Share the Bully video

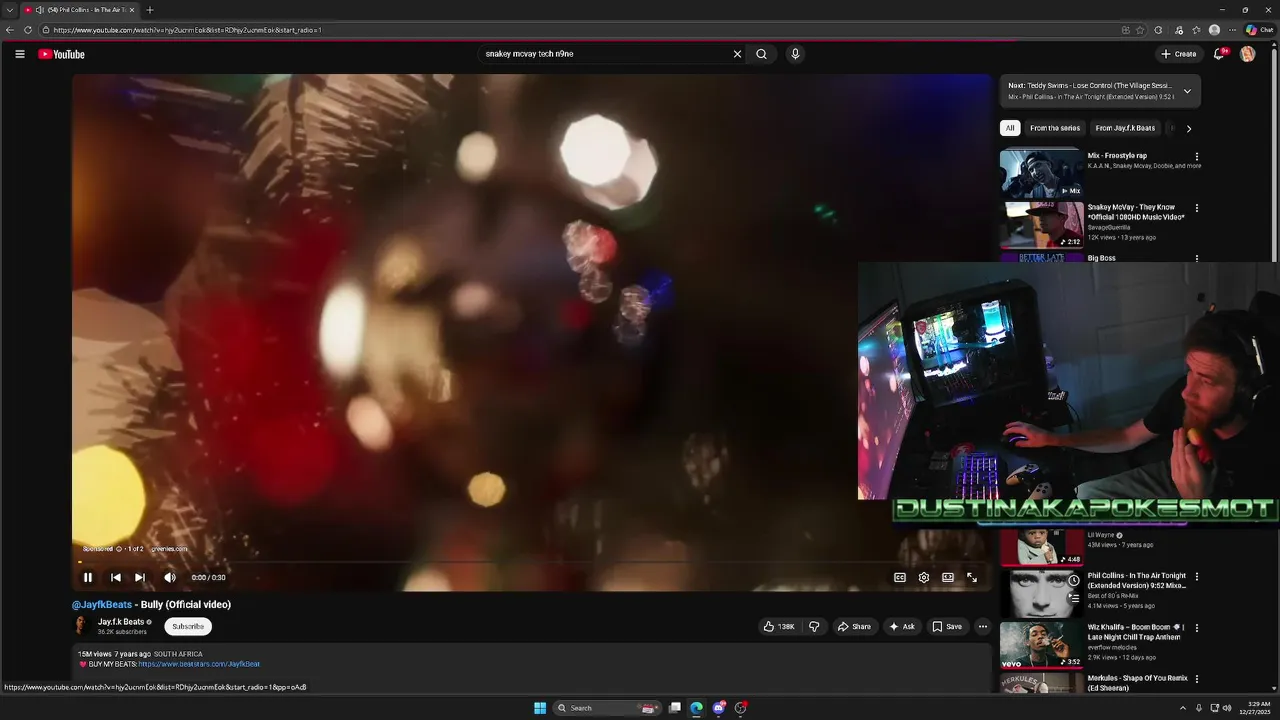pyautogui.click(x=854, y=627)
